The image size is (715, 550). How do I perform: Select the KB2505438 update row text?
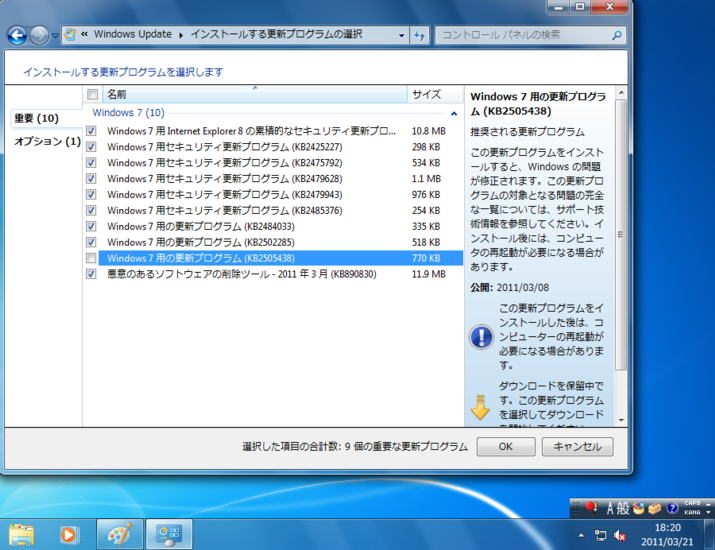click(201, 258)
